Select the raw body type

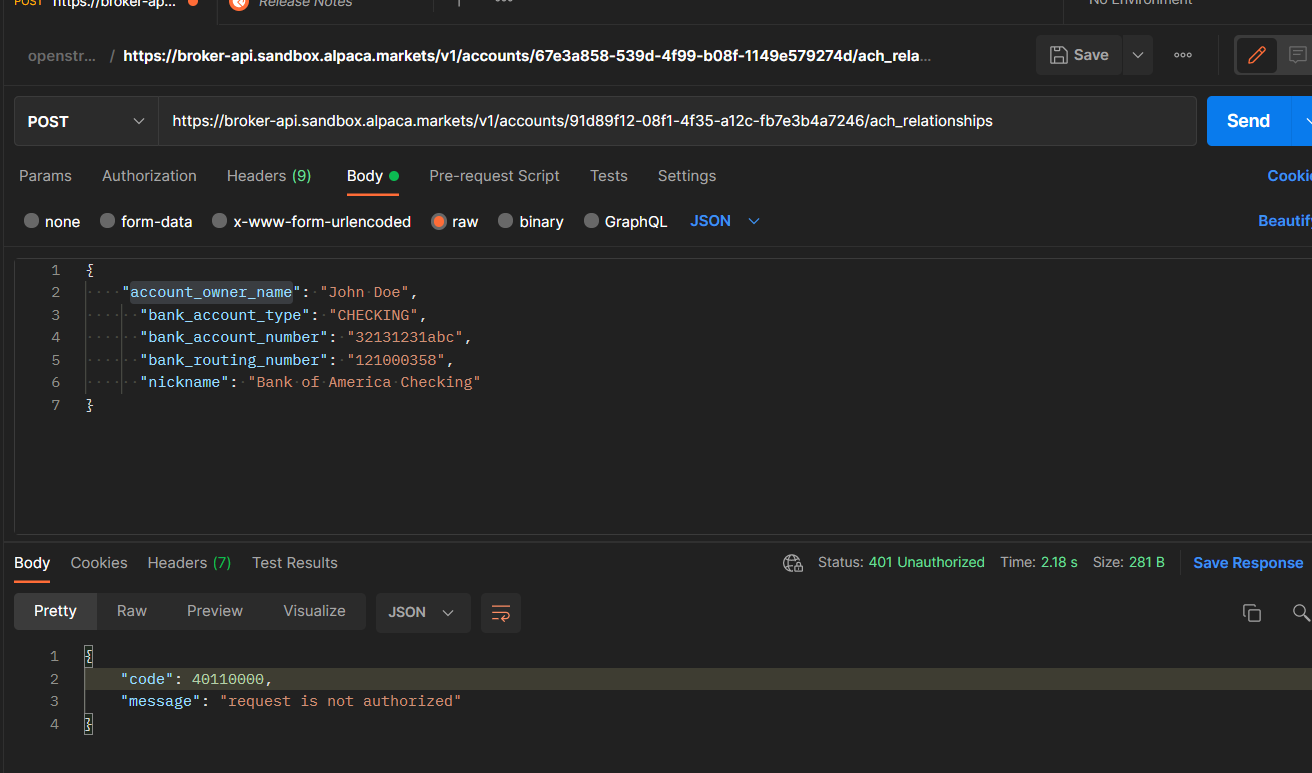[x=455, y=222]
